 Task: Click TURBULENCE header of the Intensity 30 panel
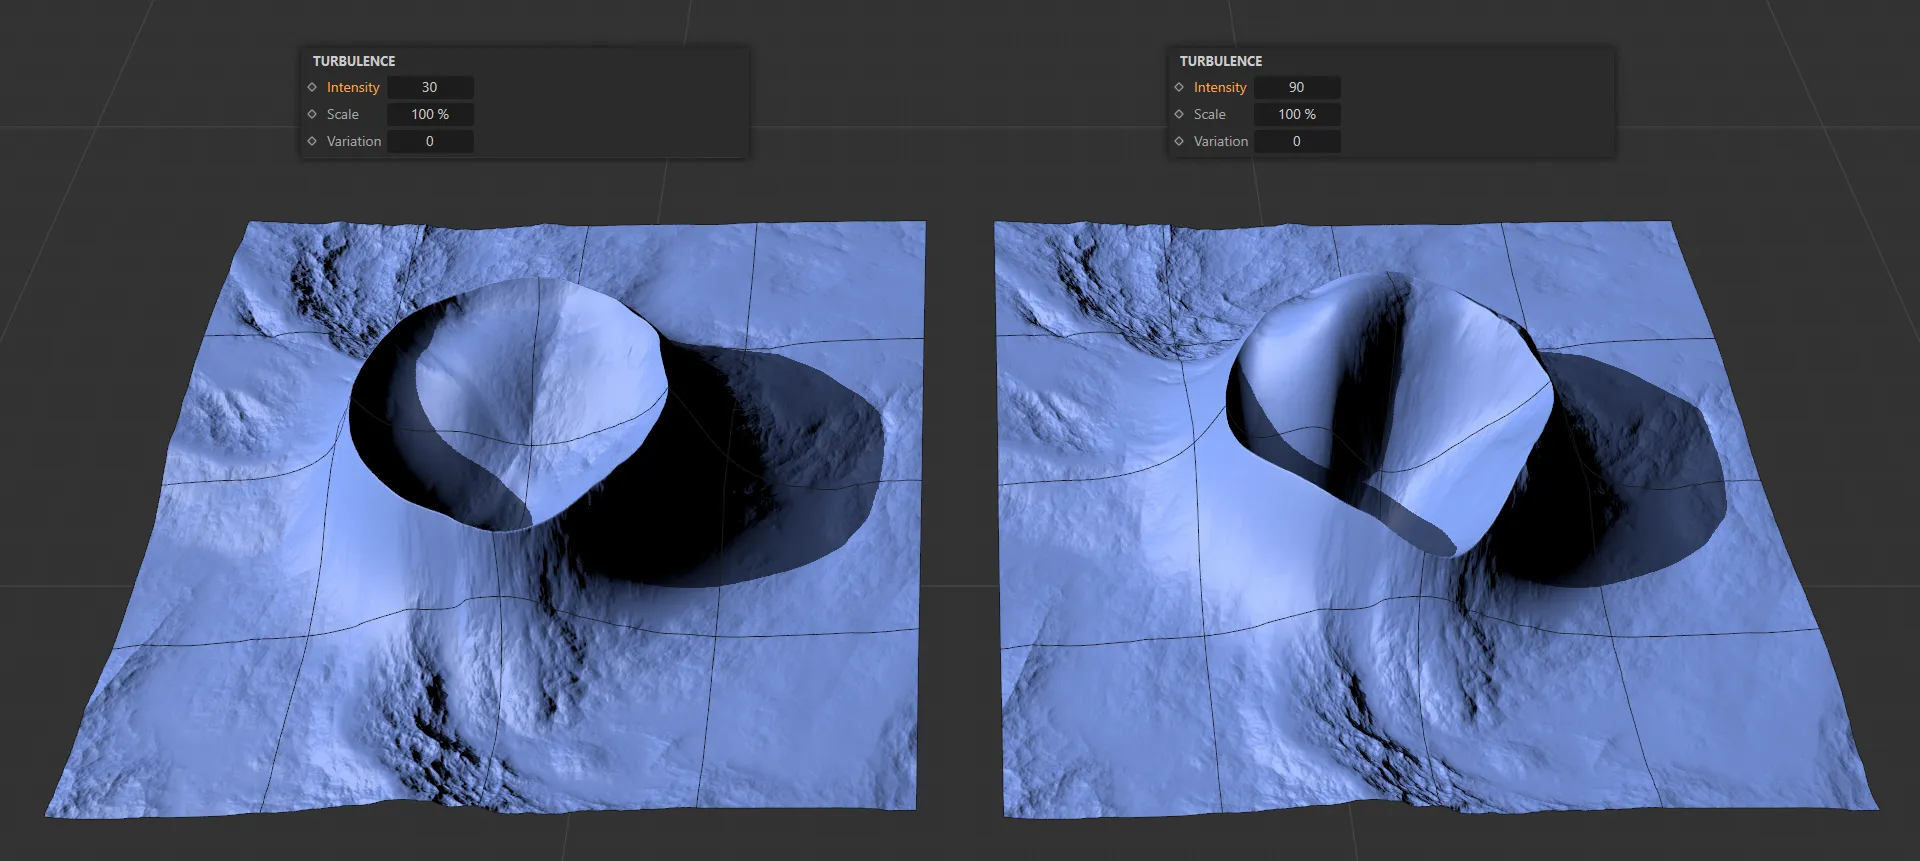click(x=354, y=61)
